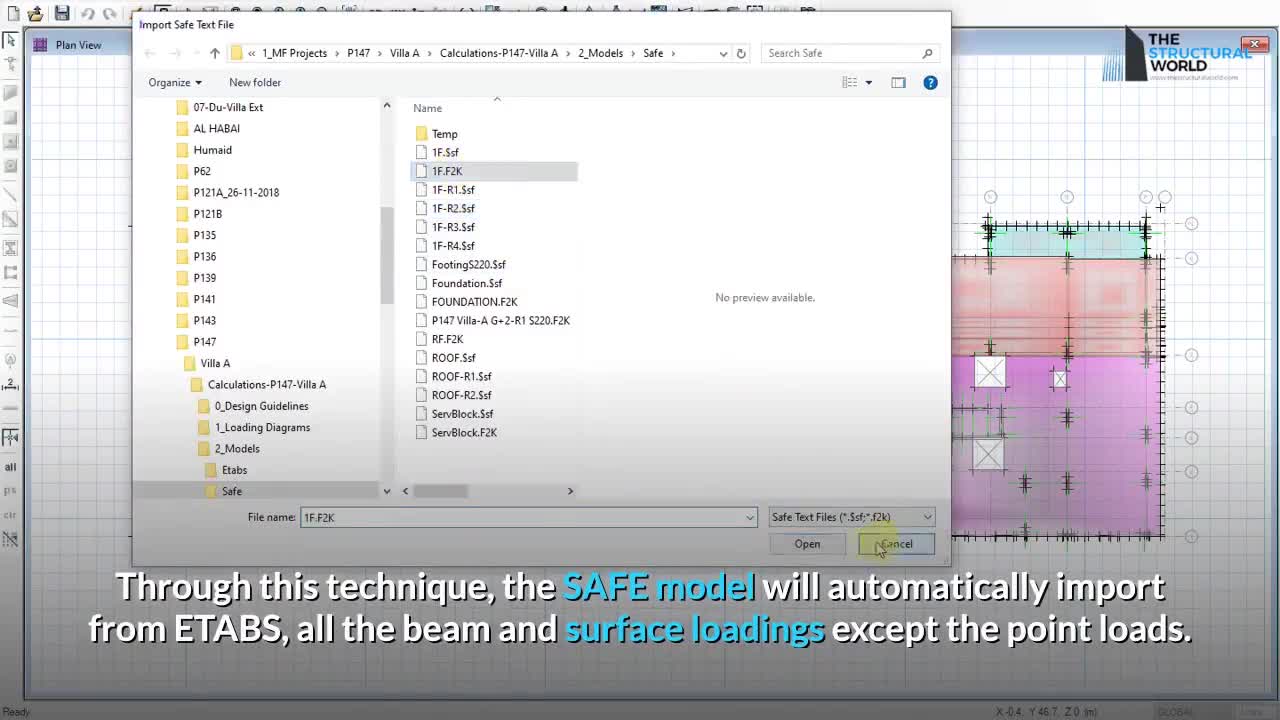Select the file FOUNDATION.F2K
This screenshot has height=720, width=1280.
click(474, 302)
